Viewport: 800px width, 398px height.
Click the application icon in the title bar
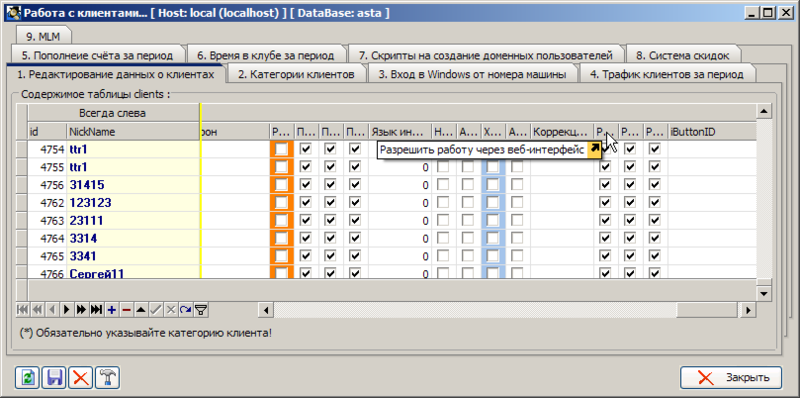(14, 13)
